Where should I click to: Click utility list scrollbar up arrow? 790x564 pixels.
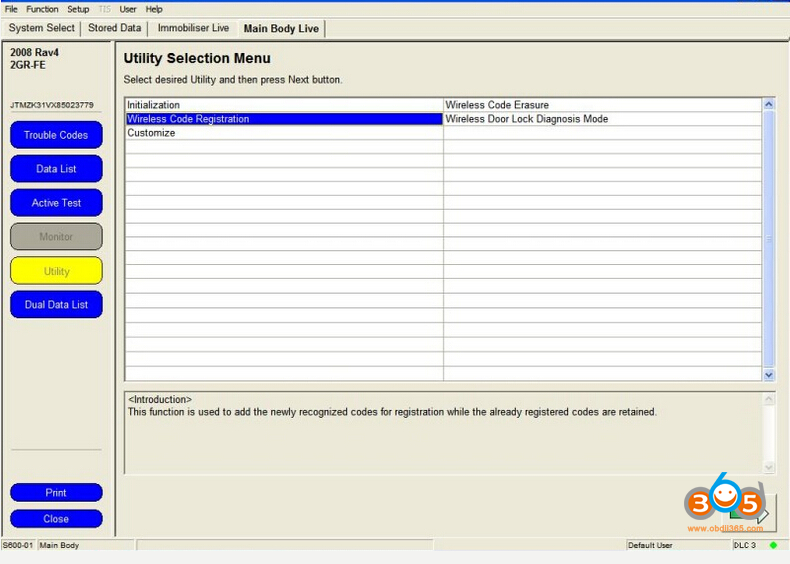[768, 104]
